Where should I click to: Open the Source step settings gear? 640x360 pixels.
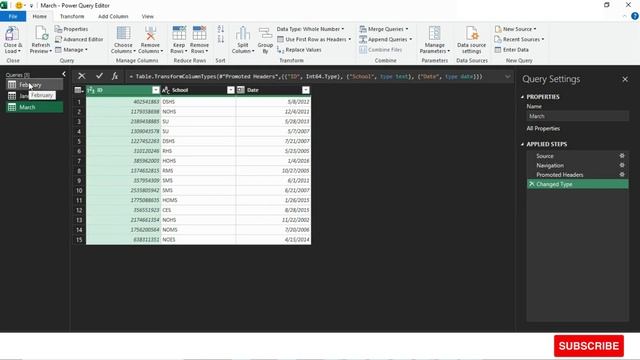[x=622, y=156]
